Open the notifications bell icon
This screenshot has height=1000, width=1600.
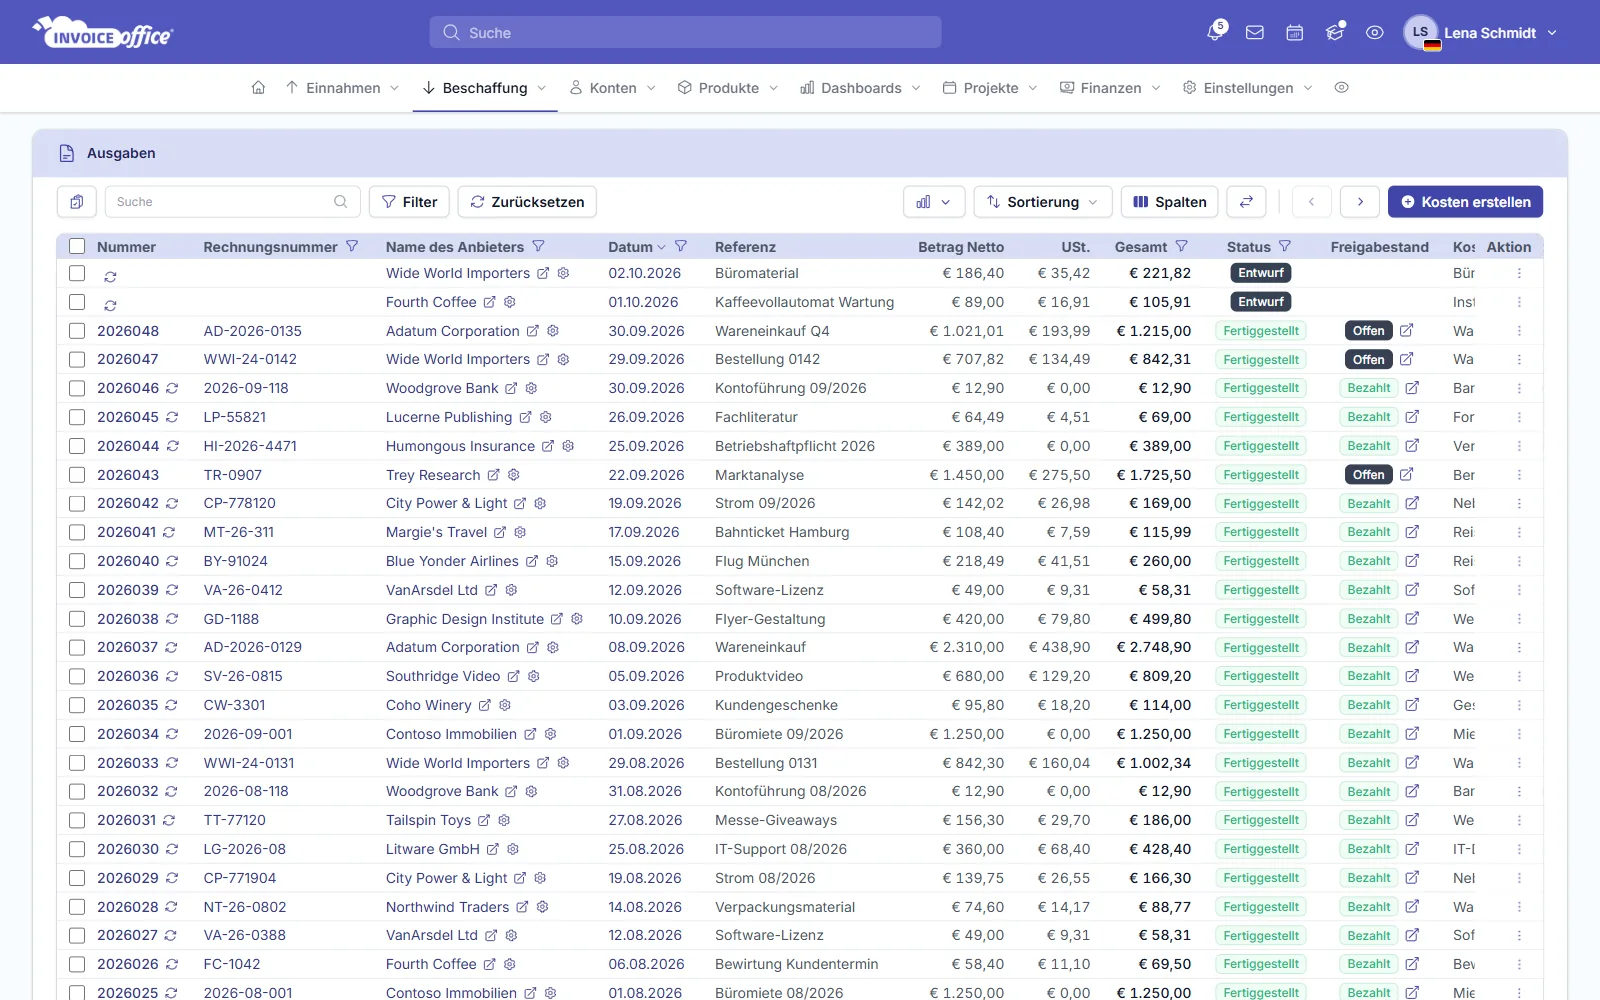(1215, 32)
